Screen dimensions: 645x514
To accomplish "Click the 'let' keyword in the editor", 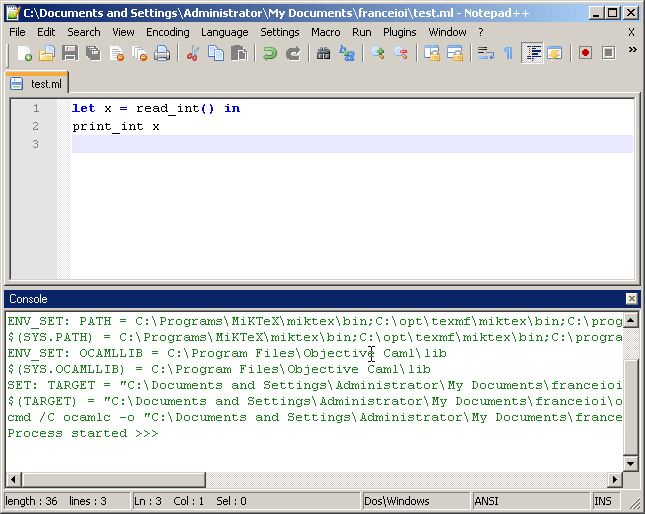I will pyautogui.click(x=84, y=108).
